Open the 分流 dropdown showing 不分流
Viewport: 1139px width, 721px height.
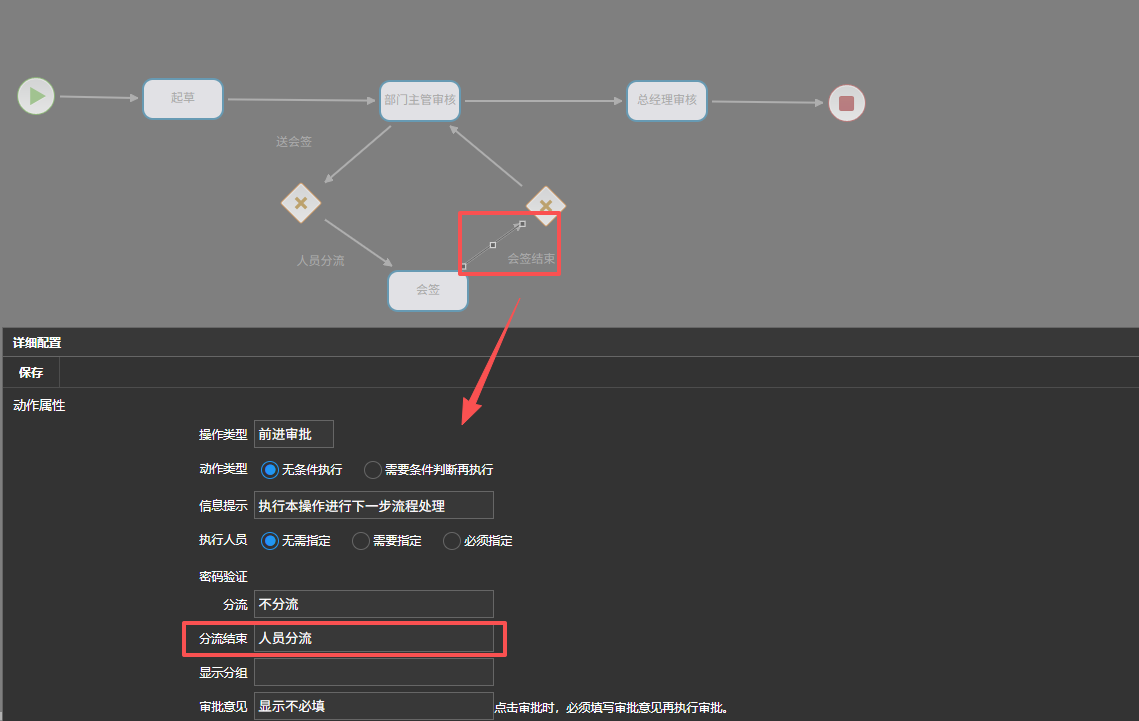pyautogui.click(x=374, y=604)
